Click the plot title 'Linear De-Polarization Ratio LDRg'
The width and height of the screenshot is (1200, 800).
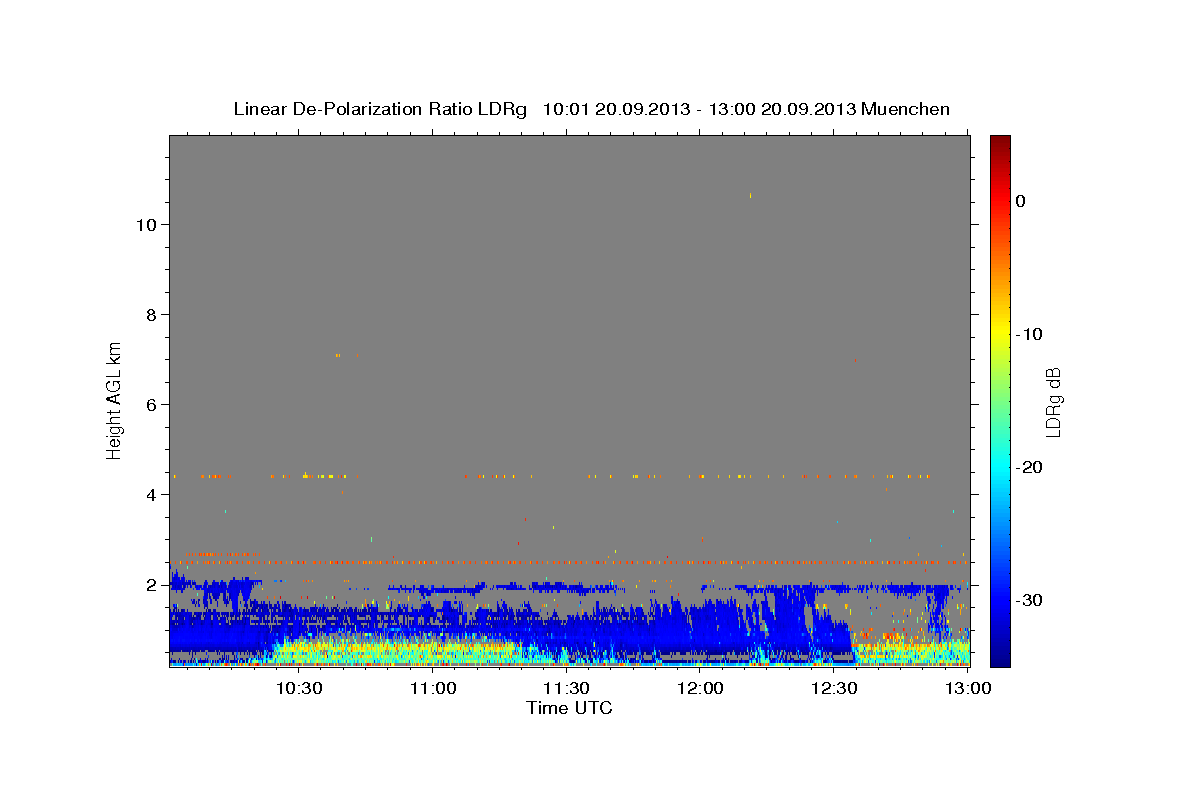point(380,109)
